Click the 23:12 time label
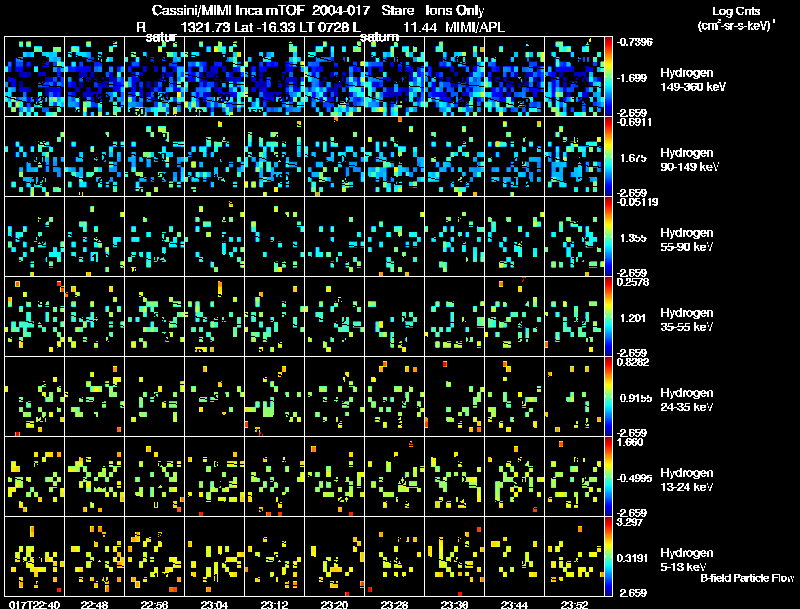The image size is (800, 609). tap(274, 604)
